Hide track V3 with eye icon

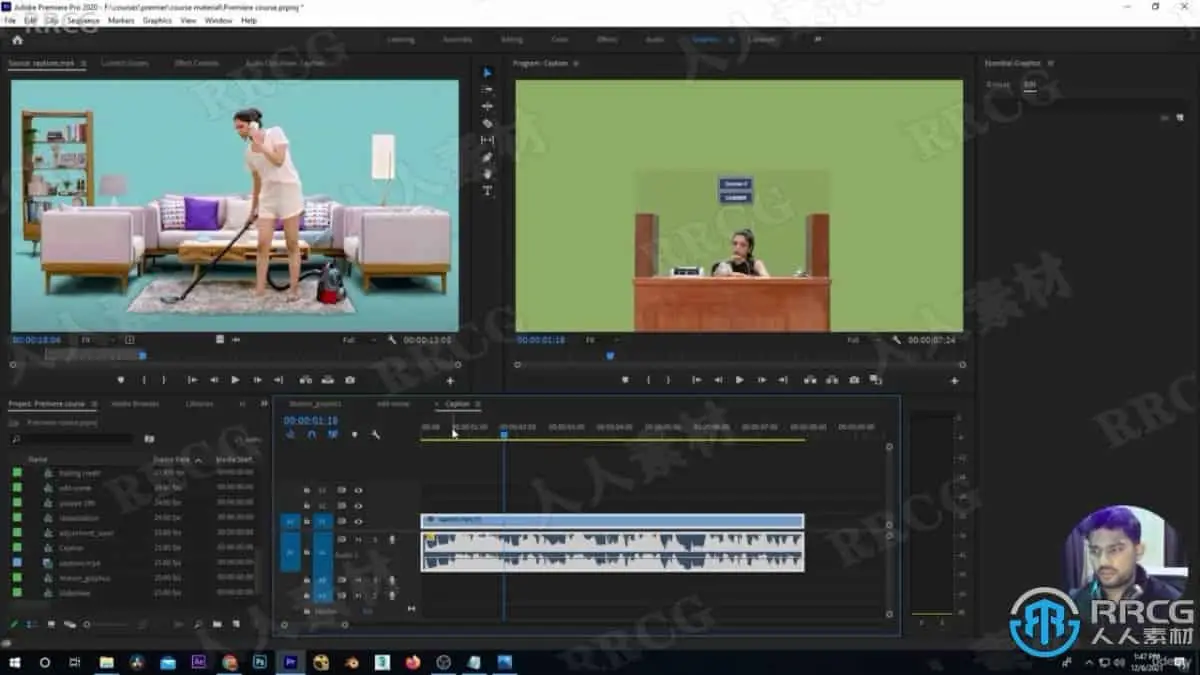(358, 490)
